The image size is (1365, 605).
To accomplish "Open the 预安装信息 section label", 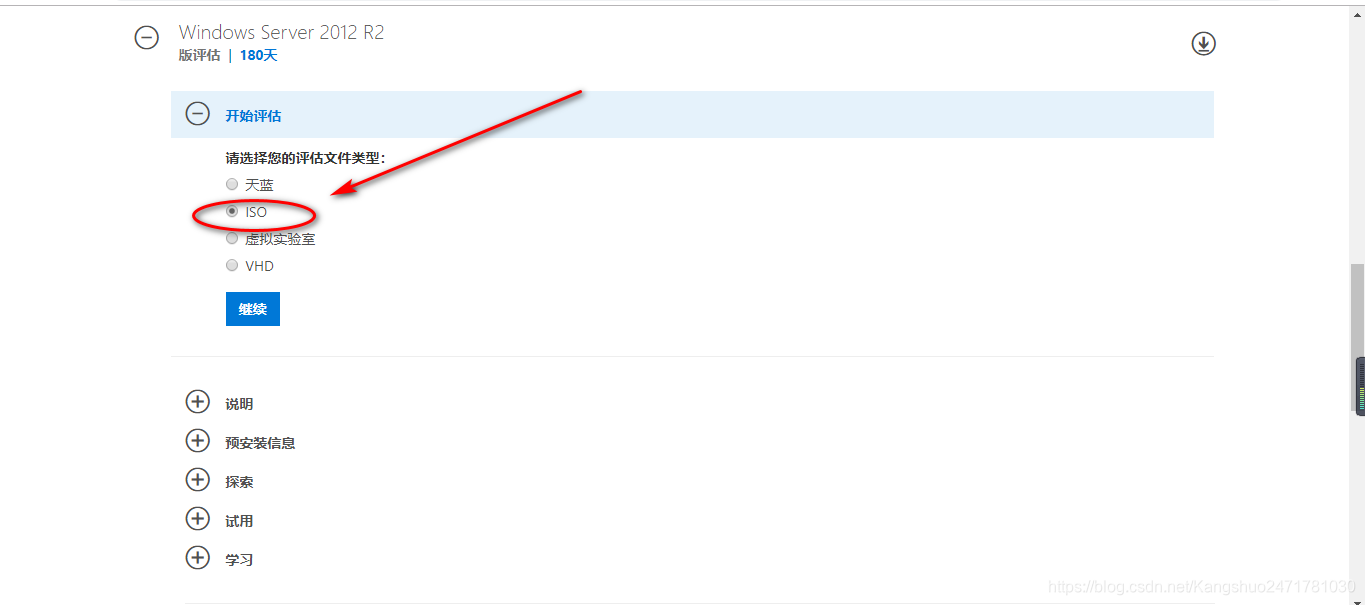I will coord(260,443).
